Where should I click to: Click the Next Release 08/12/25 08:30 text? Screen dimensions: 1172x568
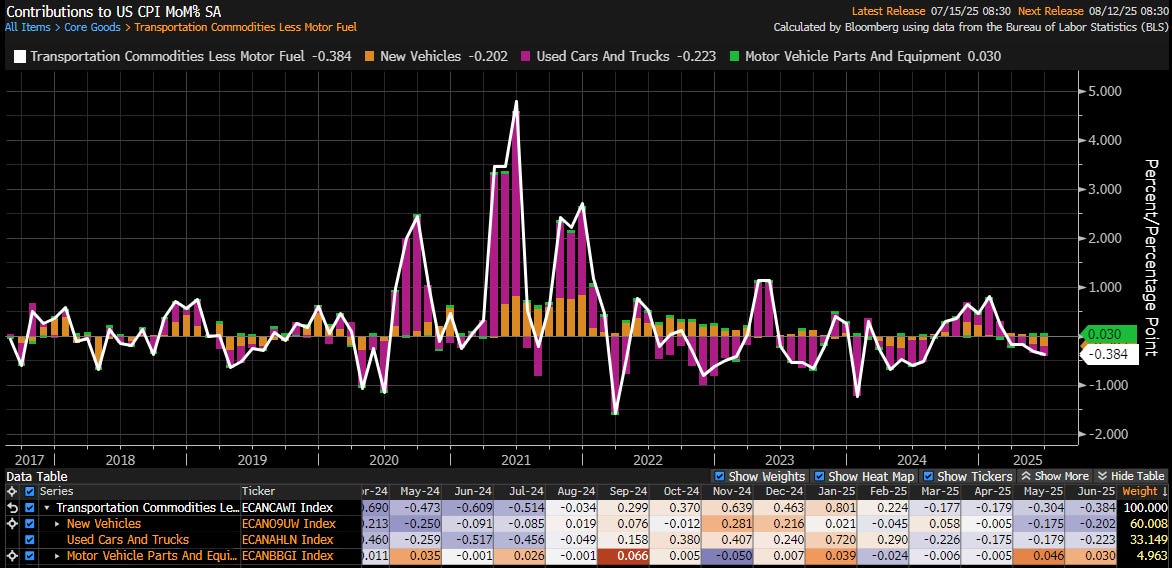[x=1094, y=10]
